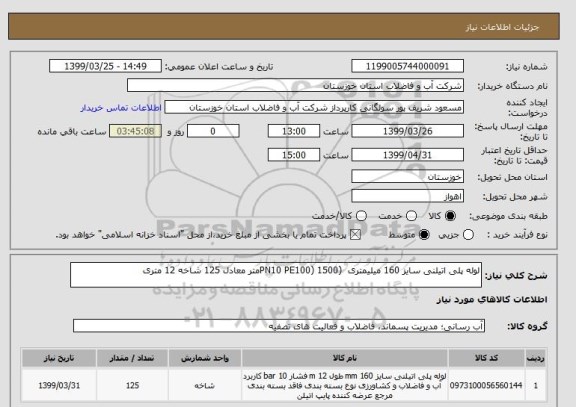Select the کالا/خدمت radio button
576x407 pixels.
click(361, 216)
